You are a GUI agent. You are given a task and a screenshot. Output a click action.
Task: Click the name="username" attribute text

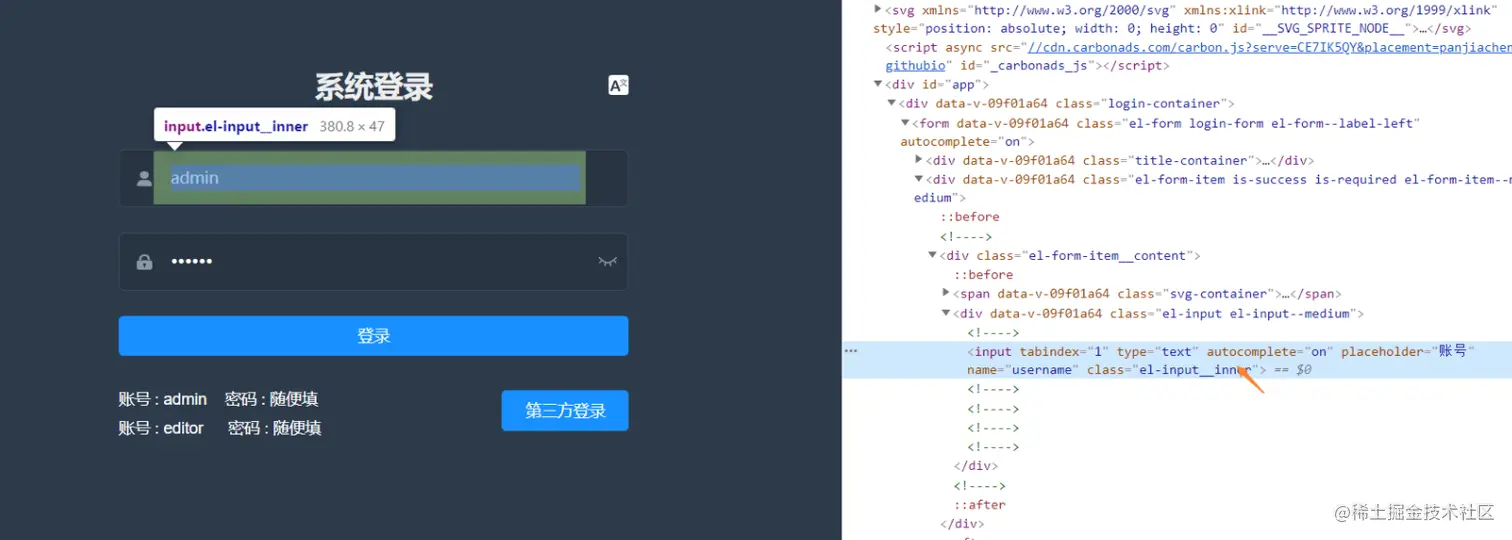click(1023, 370)
